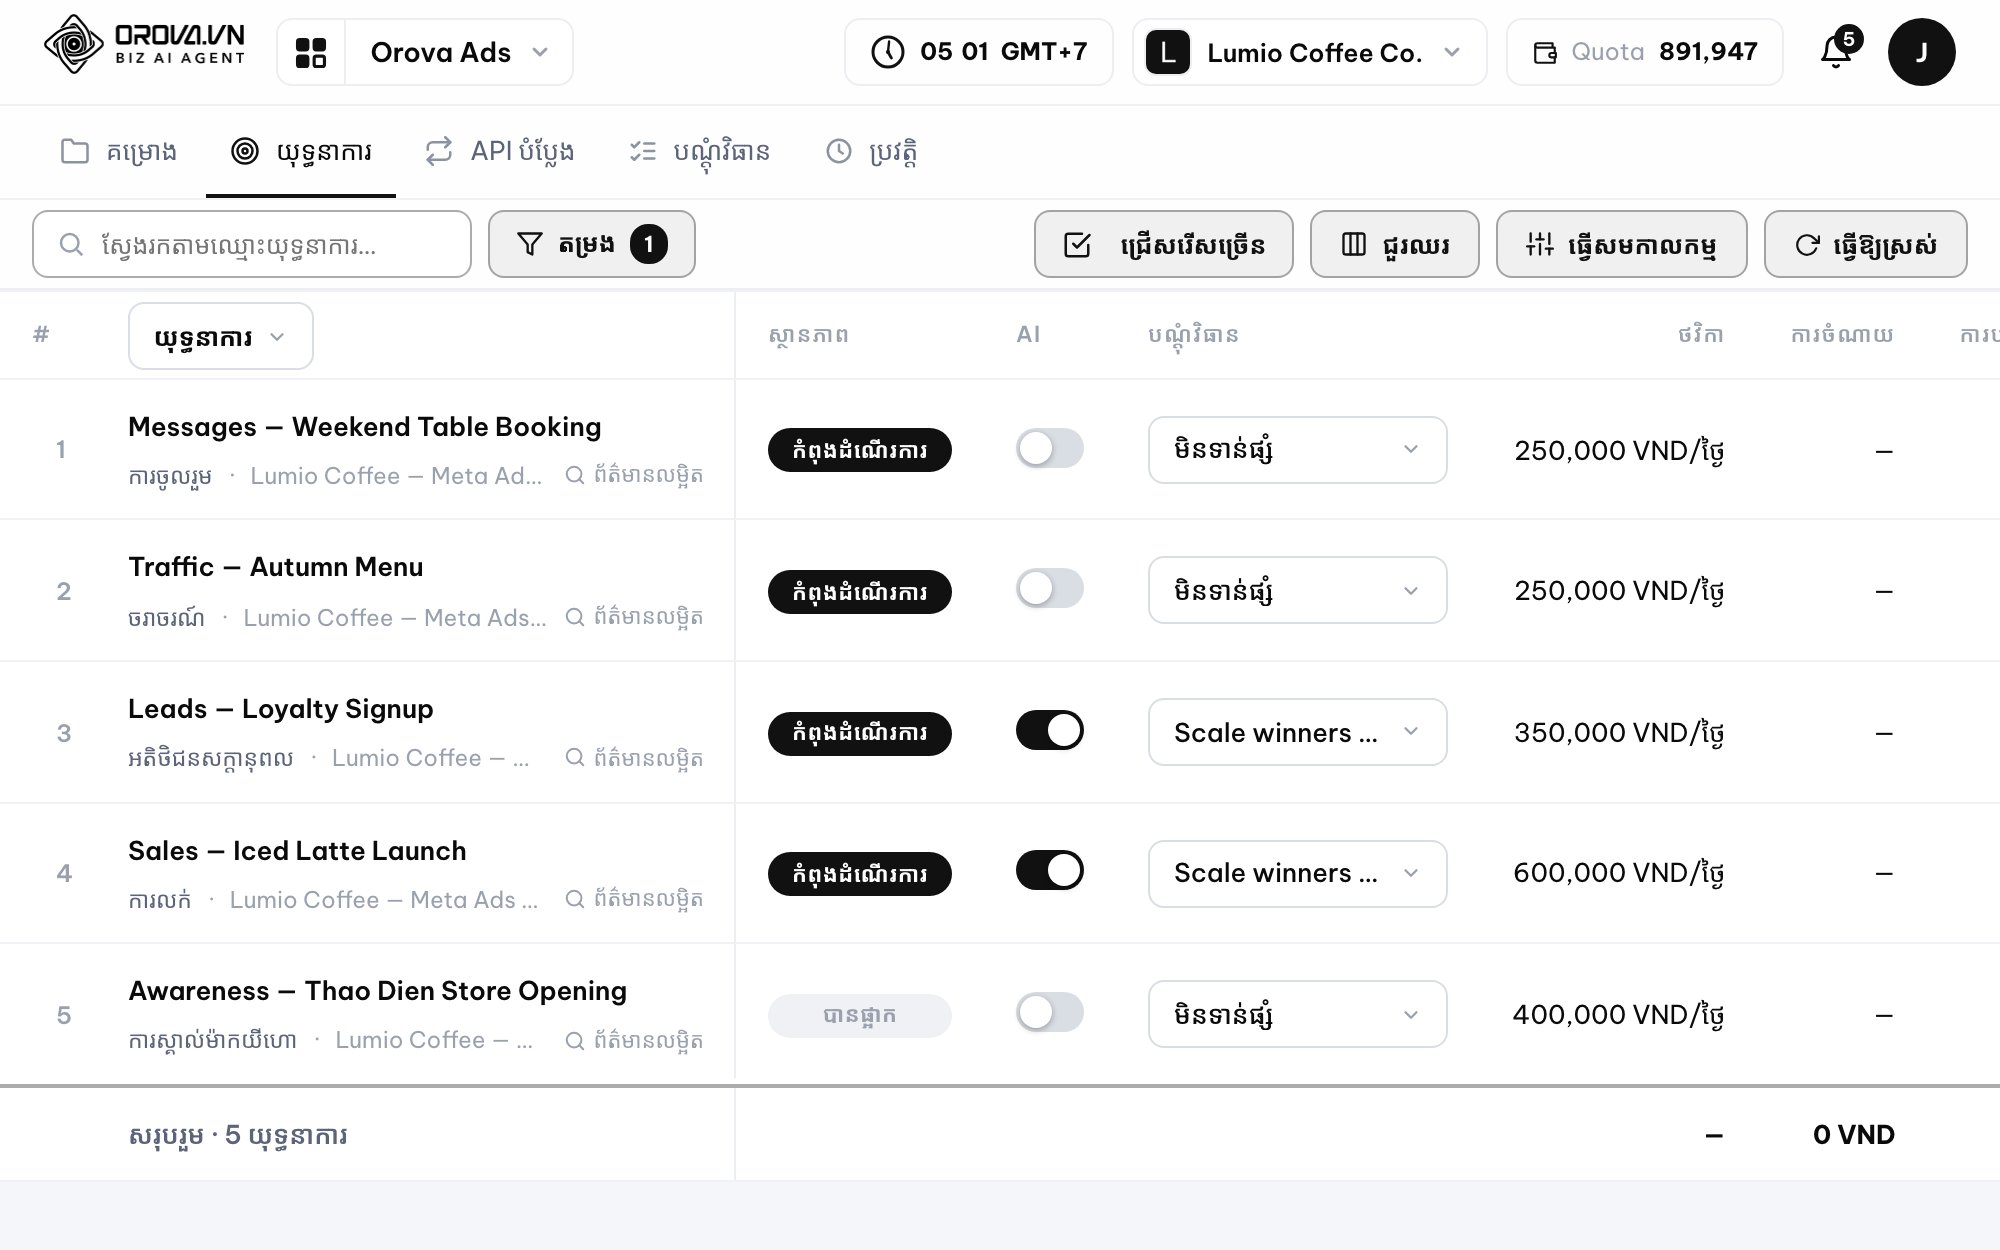Image resolution: width=2000 pixels, height=1250 pixels.
Task: Expand the Lumio Coffee Co. account selector
Action: [1310, 52]
